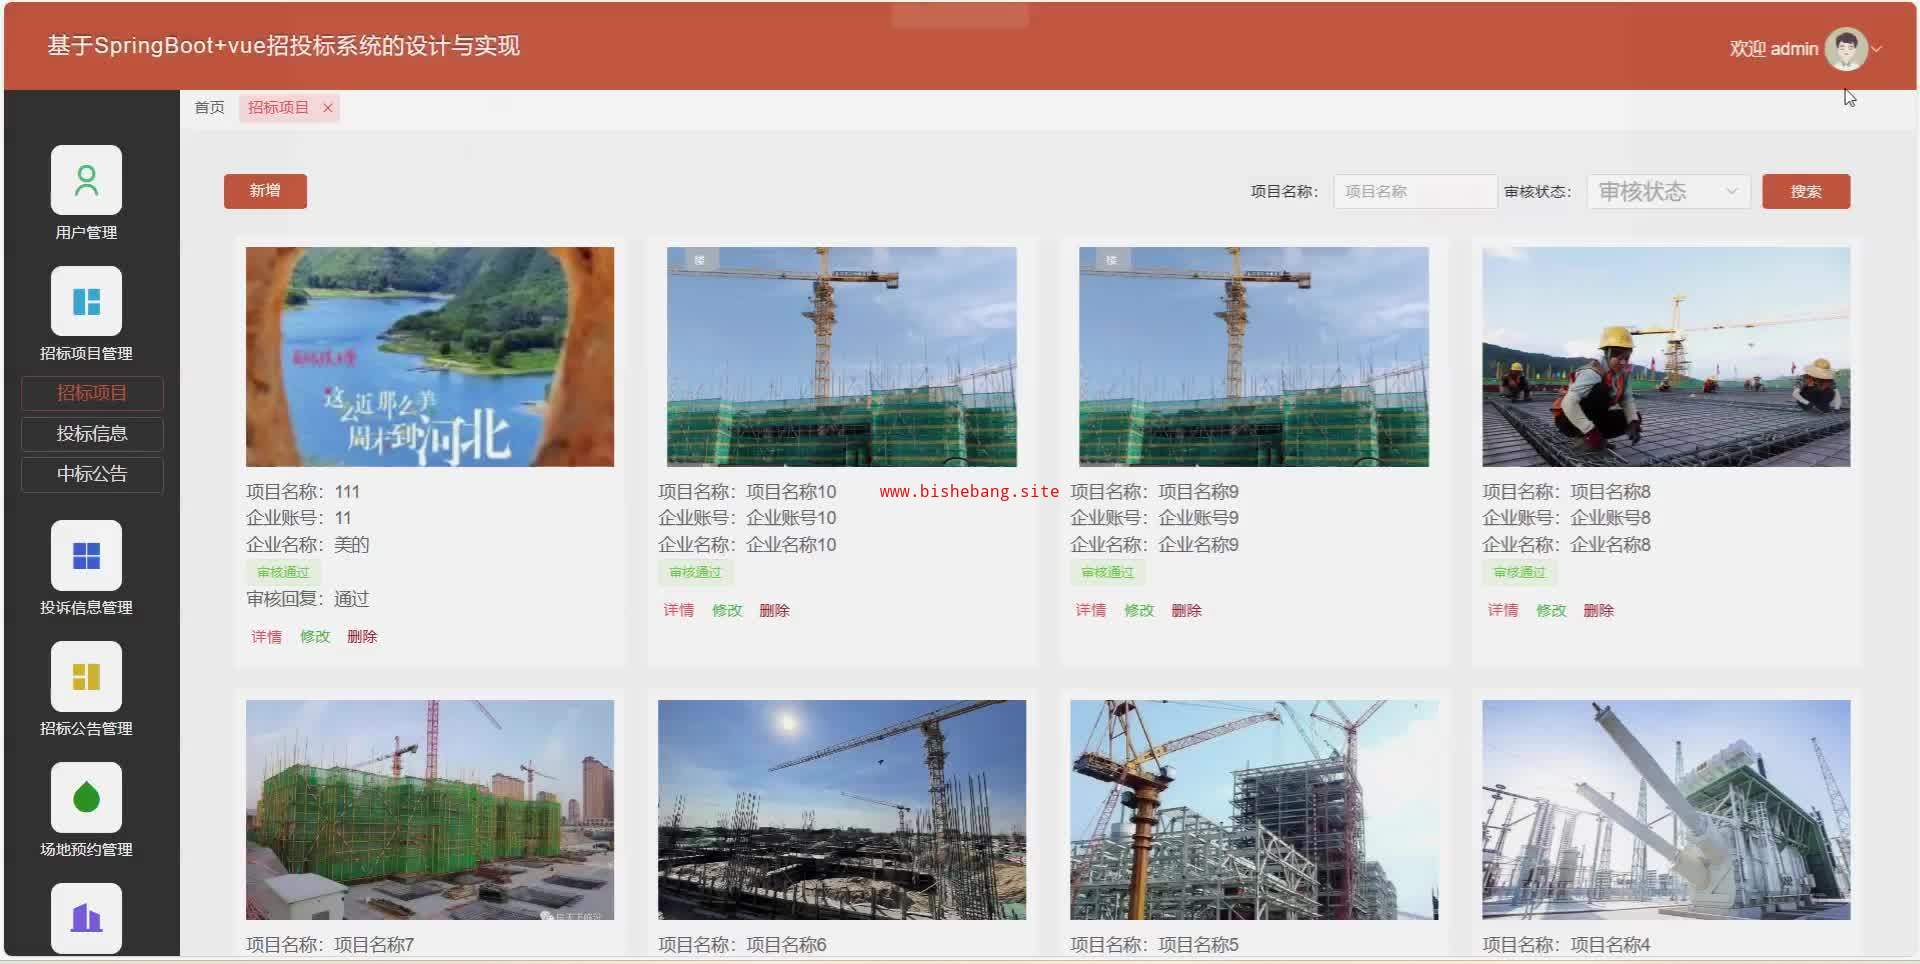Click 删除 for 项目名称8

[x=1598, y=610]
